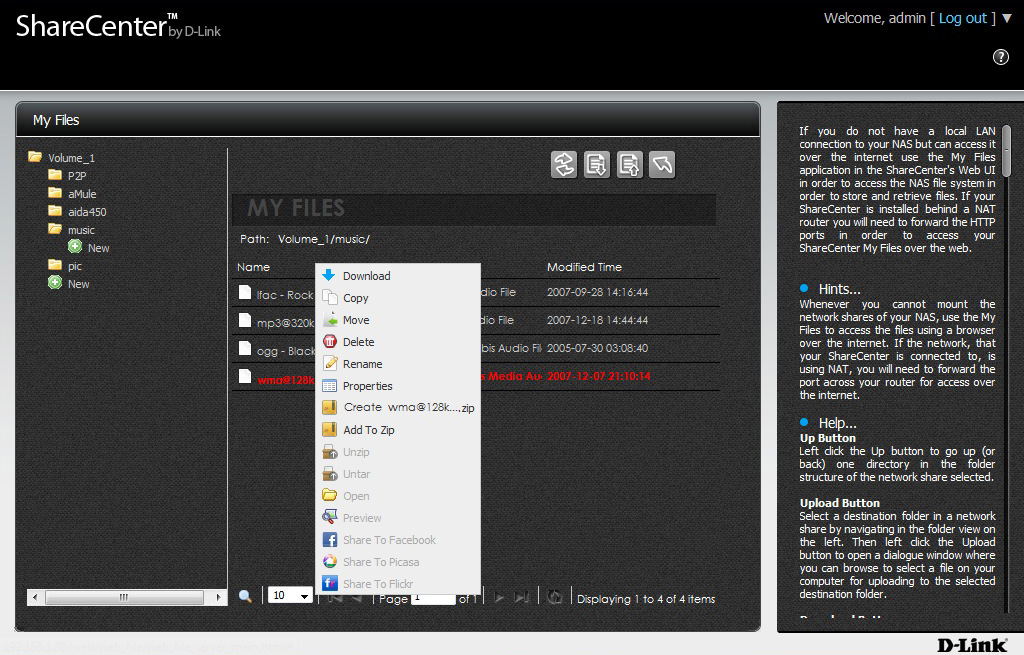1024x655 pixels.
Task: Click the Facebook icon in context menu
Action: [x=330, y=539]
